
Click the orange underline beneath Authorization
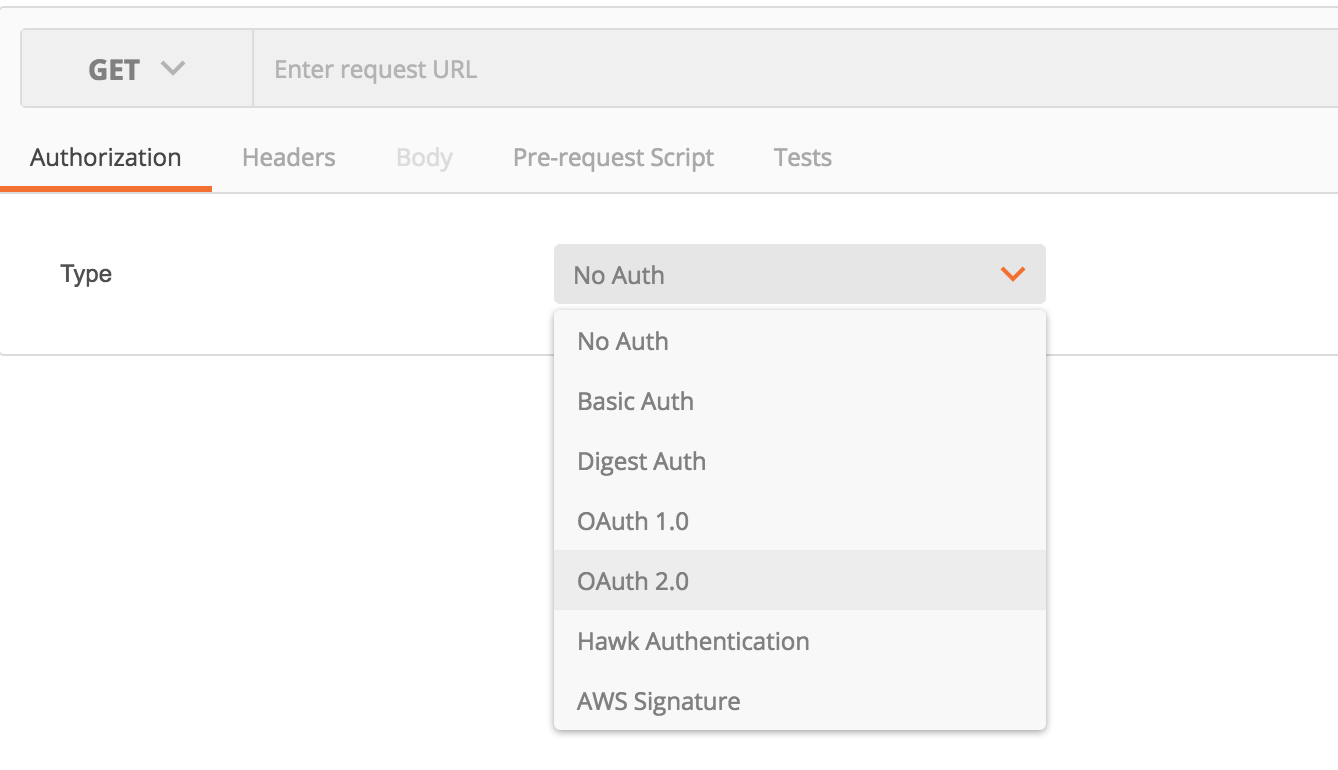pyautogui.click(x=106, y=188)
